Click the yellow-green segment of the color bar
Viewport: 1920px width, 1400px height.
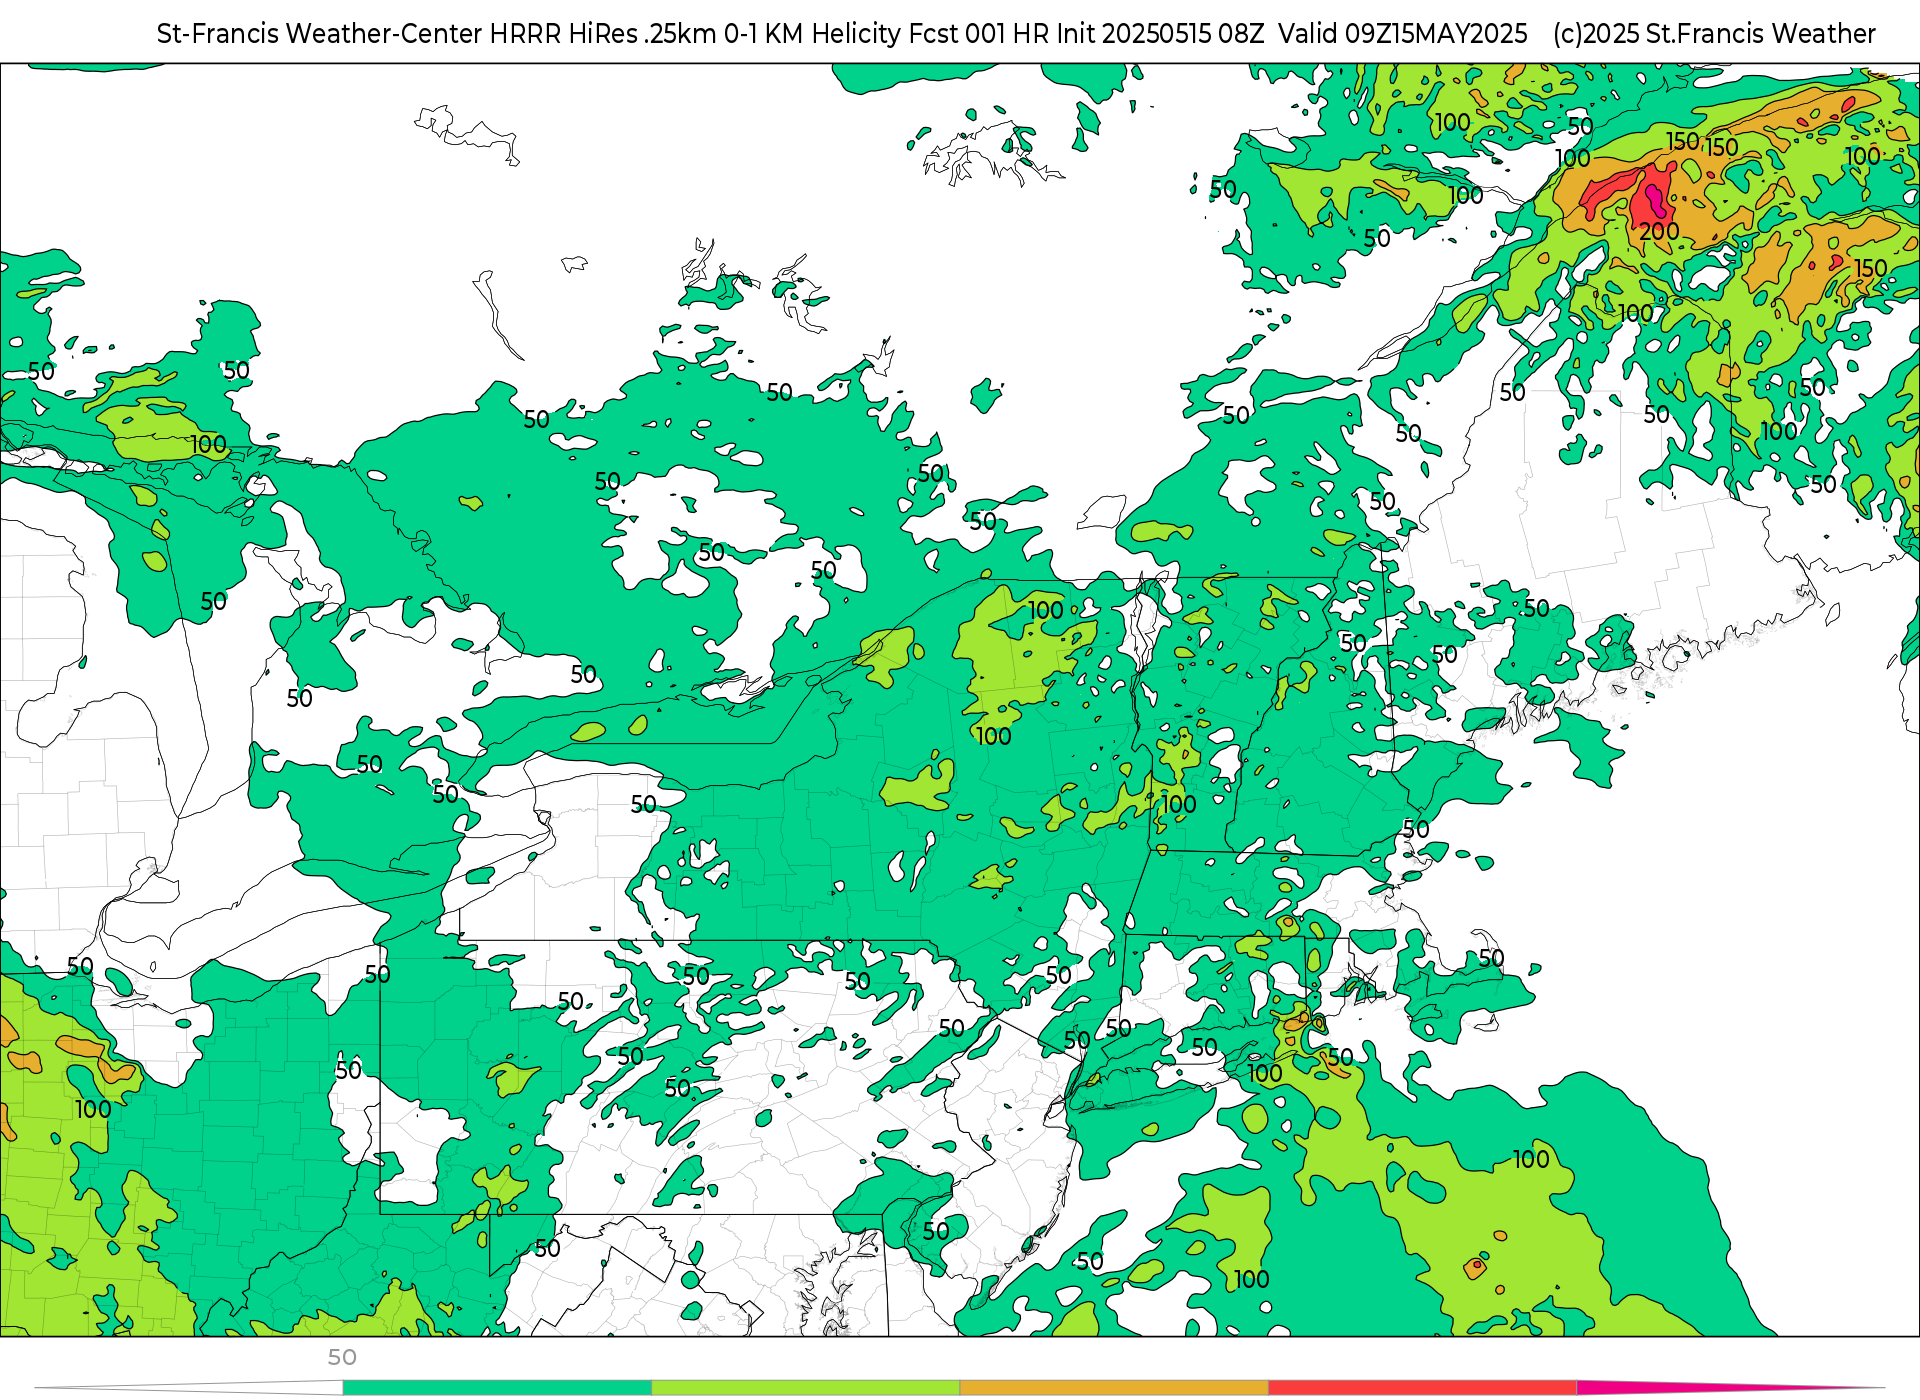[806, 1388]
